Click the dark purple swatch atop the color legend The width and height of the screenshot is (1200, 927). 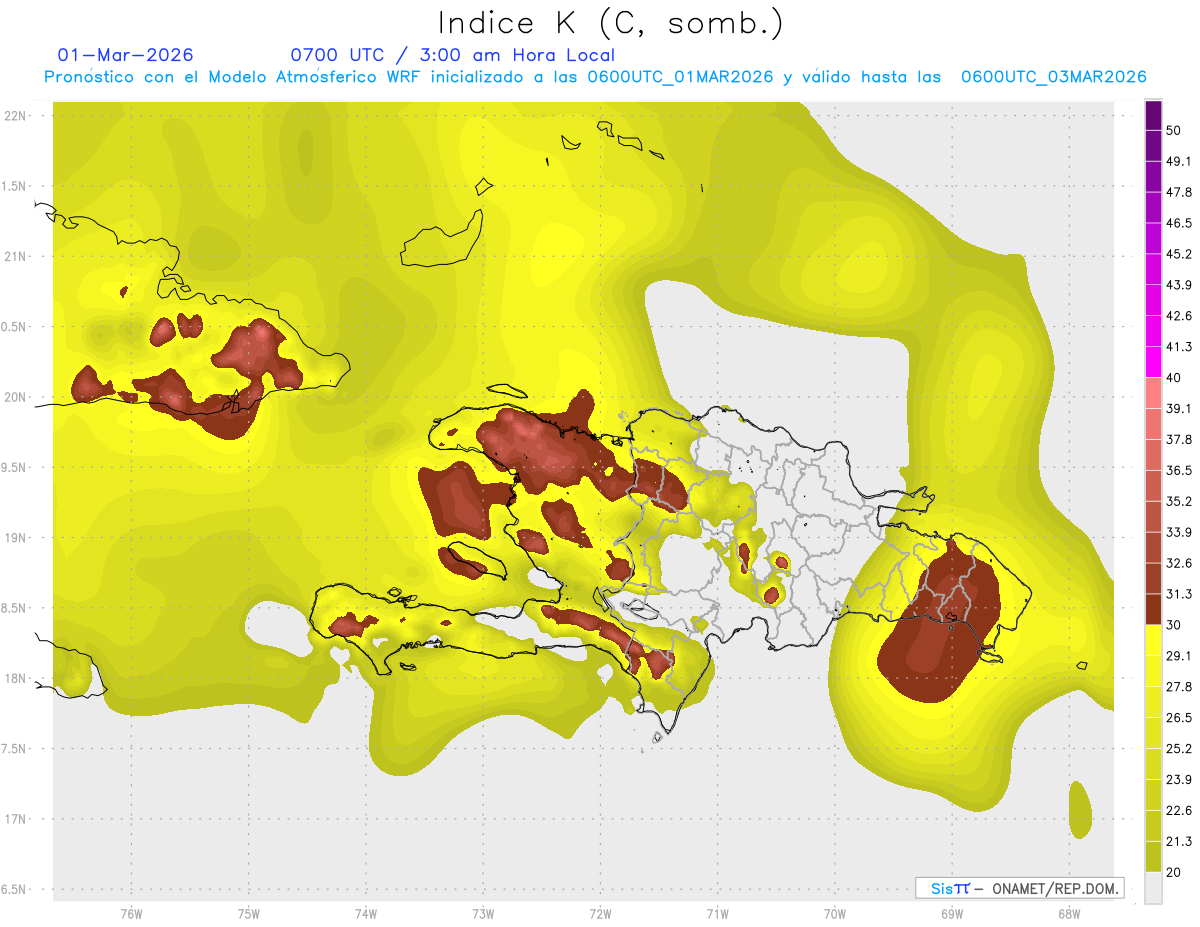coord(1153,116)
